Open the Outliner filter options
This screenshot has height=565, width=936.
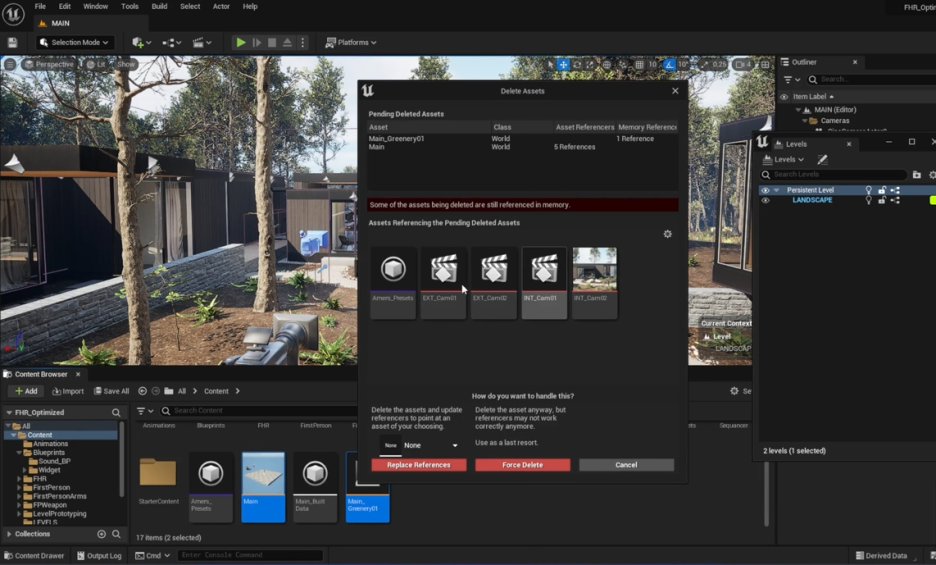click(x=792, y=79)
